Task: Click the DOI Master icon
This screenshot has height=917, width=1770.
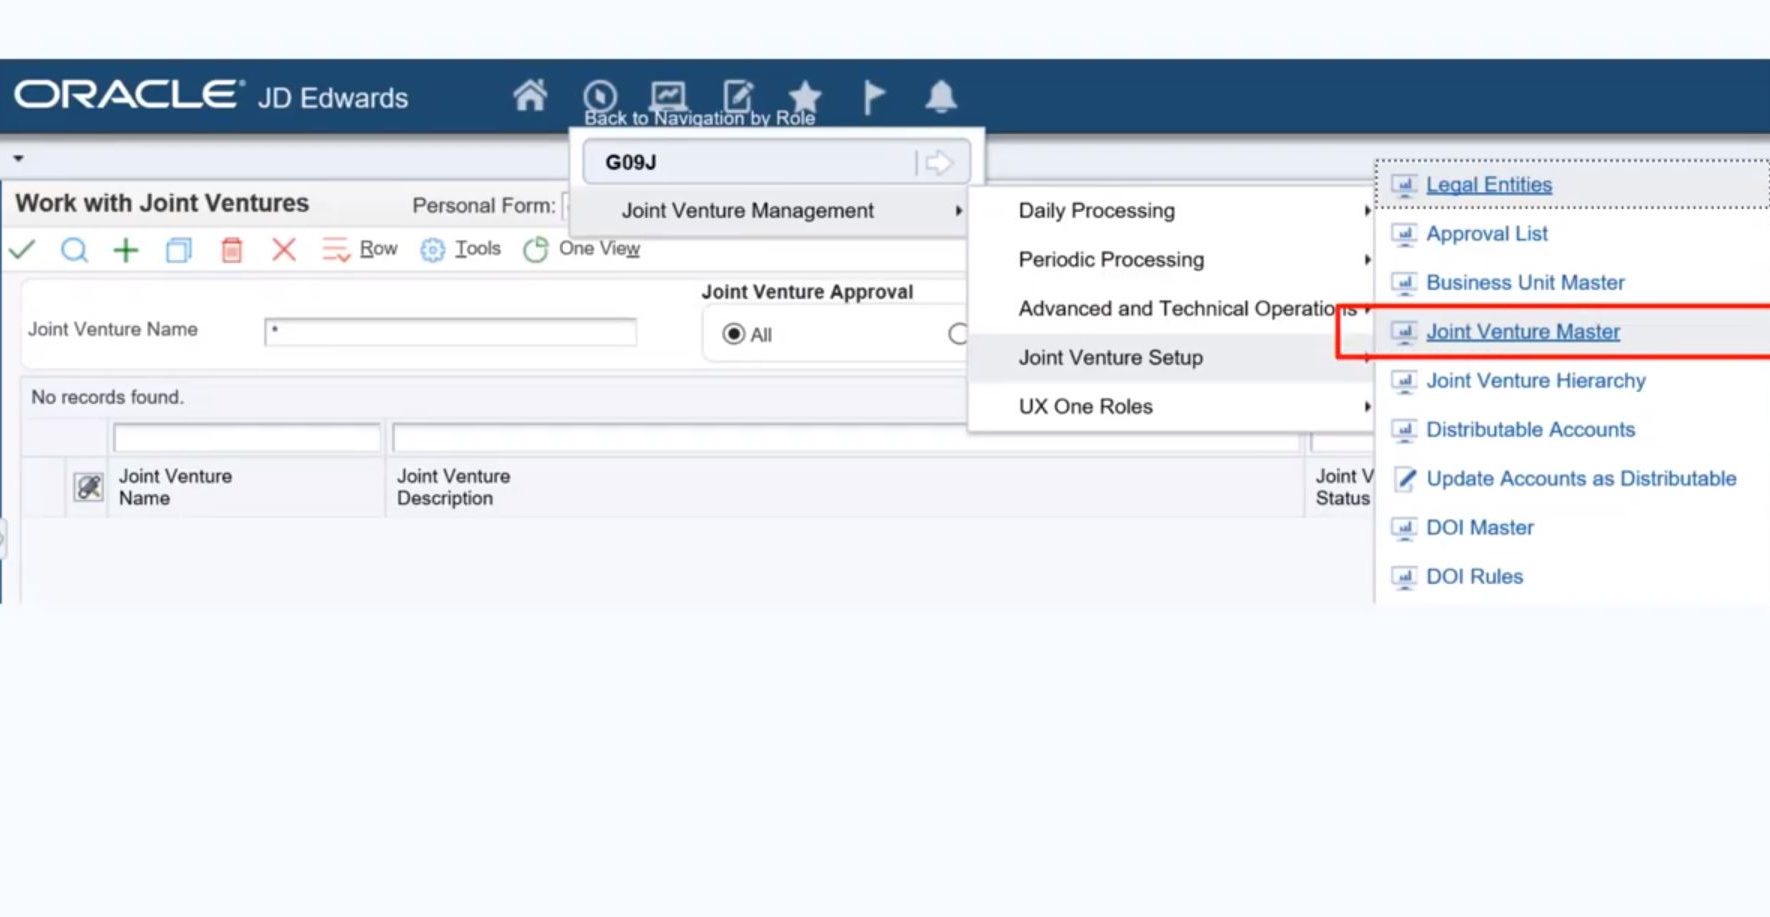Action: pos(1405,528)
